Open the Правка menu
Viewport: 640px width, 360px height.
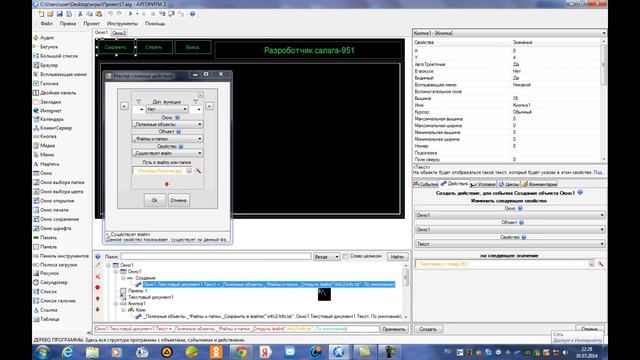(x=68, y=24)
